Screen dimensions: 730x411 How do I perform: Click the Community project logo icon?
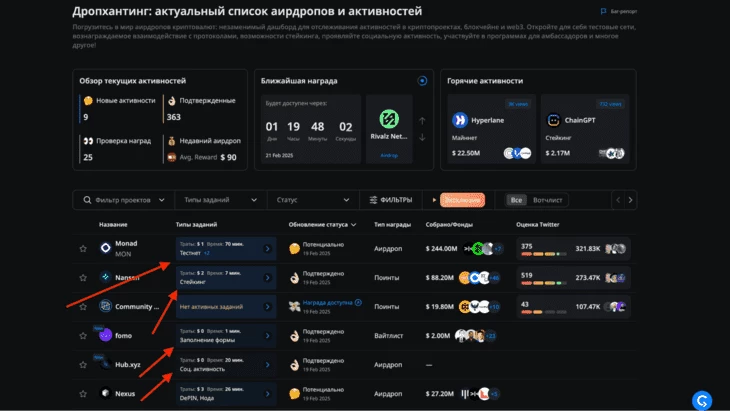(x=106, y=306)
